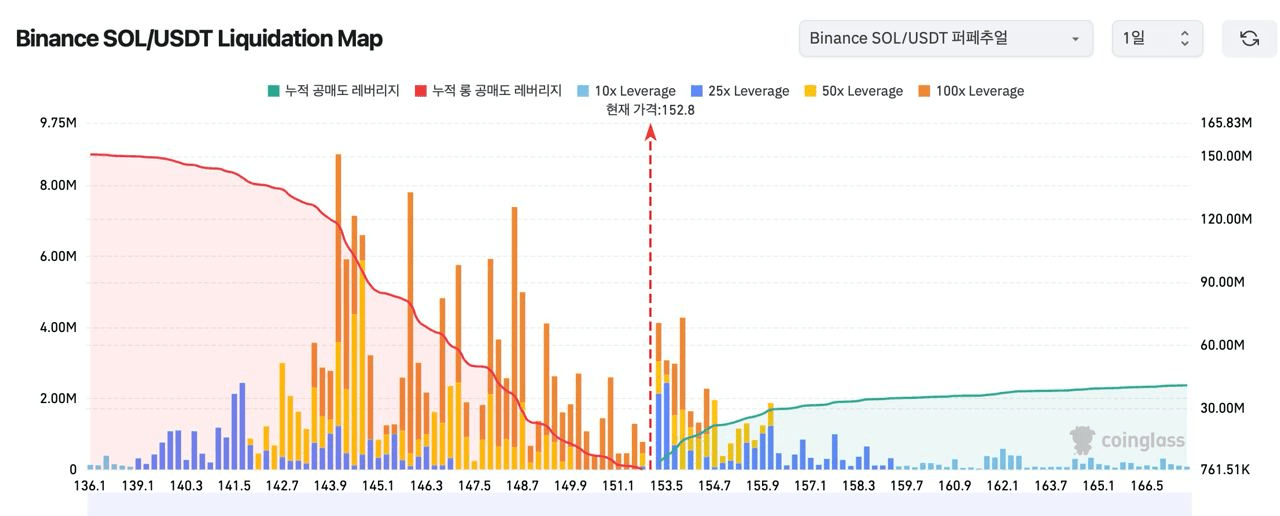Click the orange 100x legend color square

click(x=923, y=91)
